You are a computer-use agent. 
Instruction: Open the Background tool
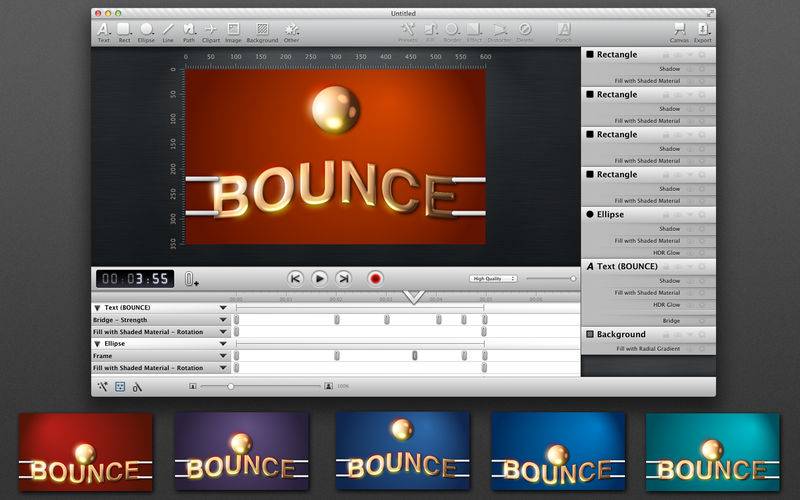262,30
